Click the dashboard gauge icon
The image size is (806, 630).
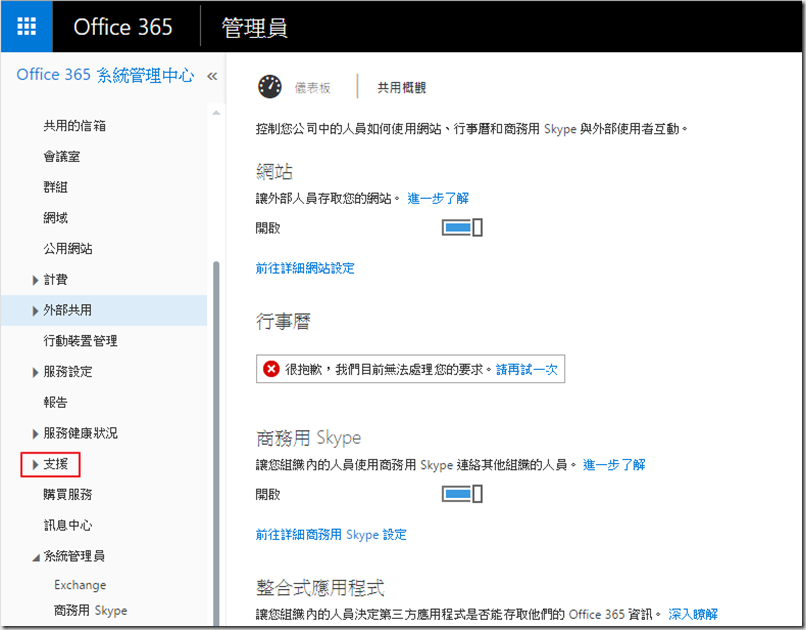(x=270, y=87)
